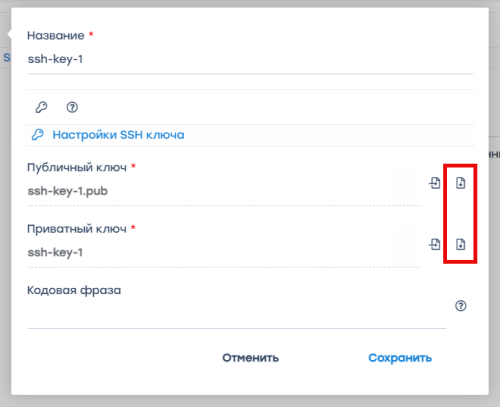Screen dimensions: 500x407
Task: Show help for Кодовая фраза
Action: click(461, 306)
